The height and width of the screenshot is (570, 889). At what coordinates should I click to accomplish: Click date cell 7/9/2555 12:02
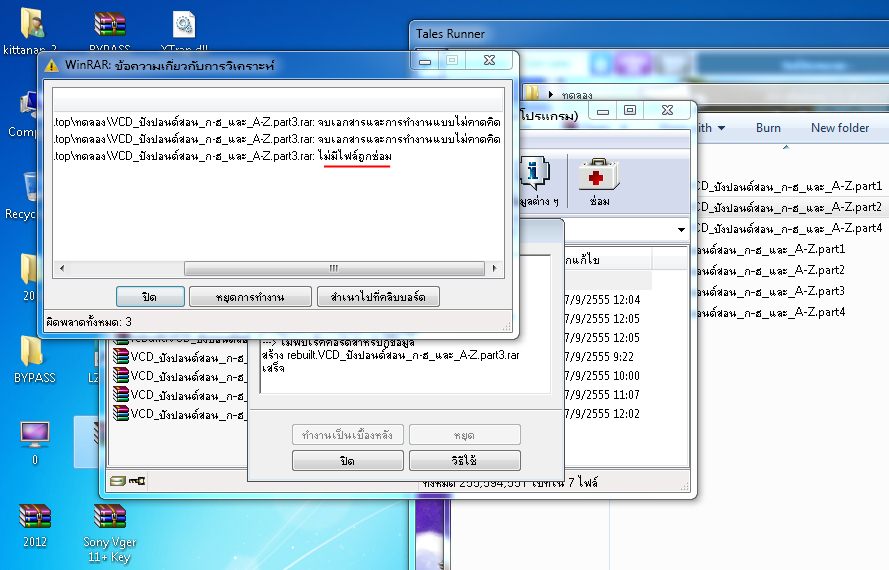(x=602, y=414)
